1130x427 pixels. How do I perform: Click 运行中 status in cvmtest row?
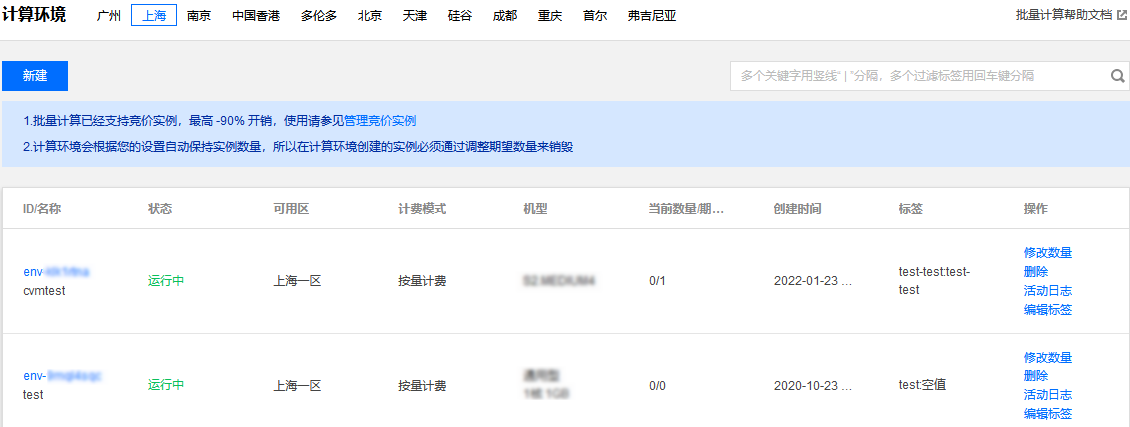point(166,281)
